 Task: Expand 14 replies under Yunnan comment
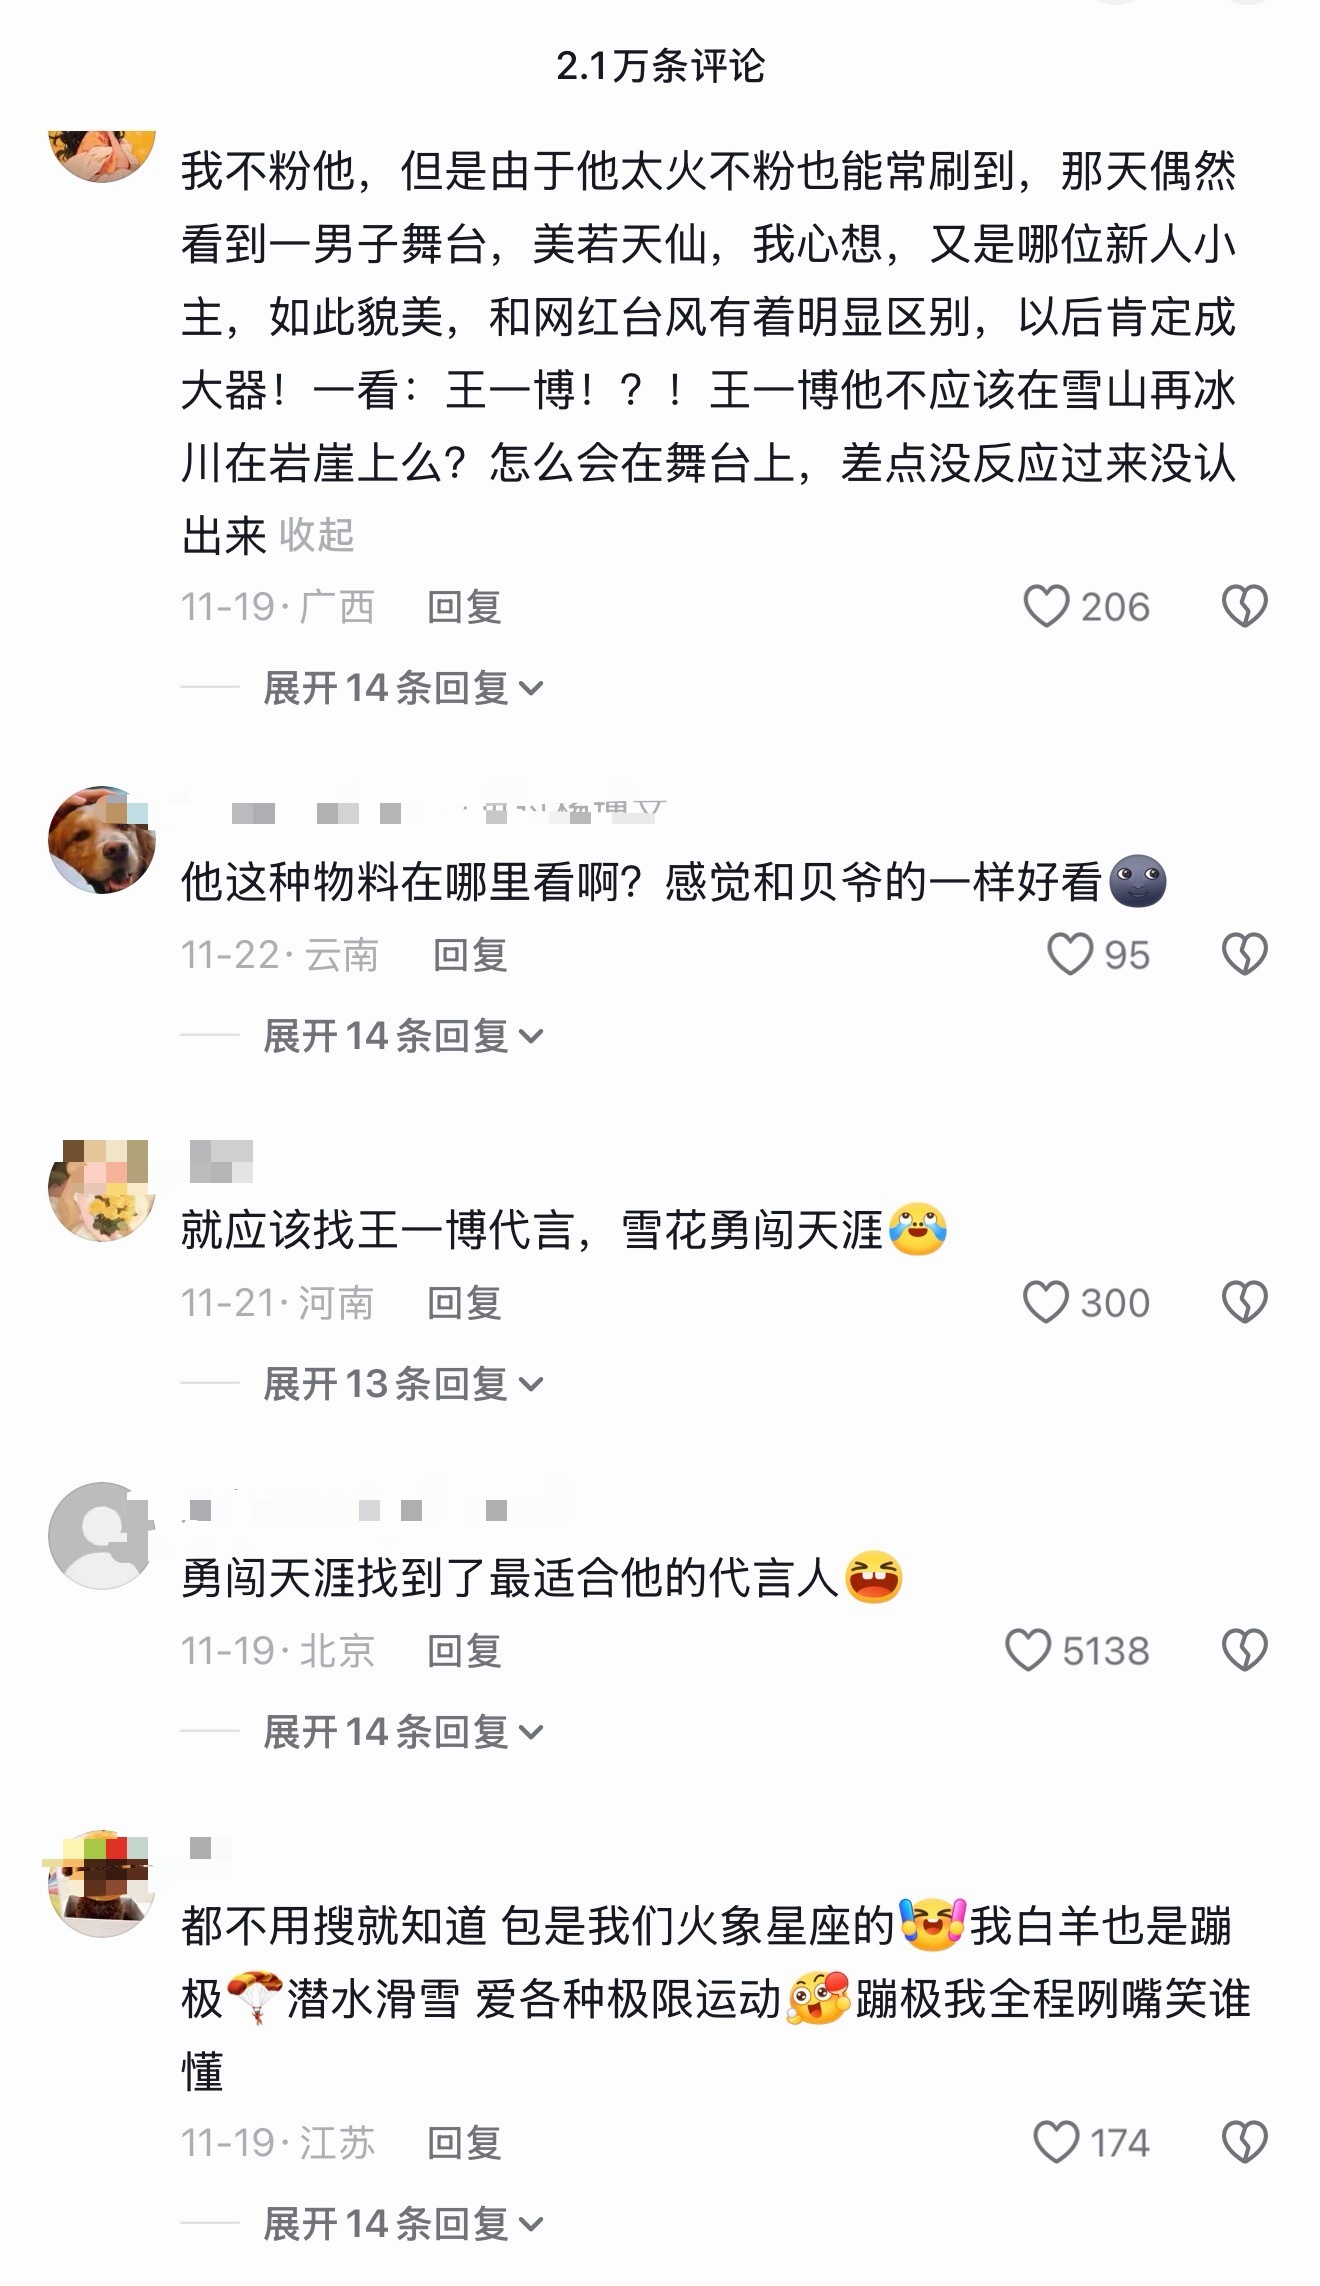pos(403,1036)
